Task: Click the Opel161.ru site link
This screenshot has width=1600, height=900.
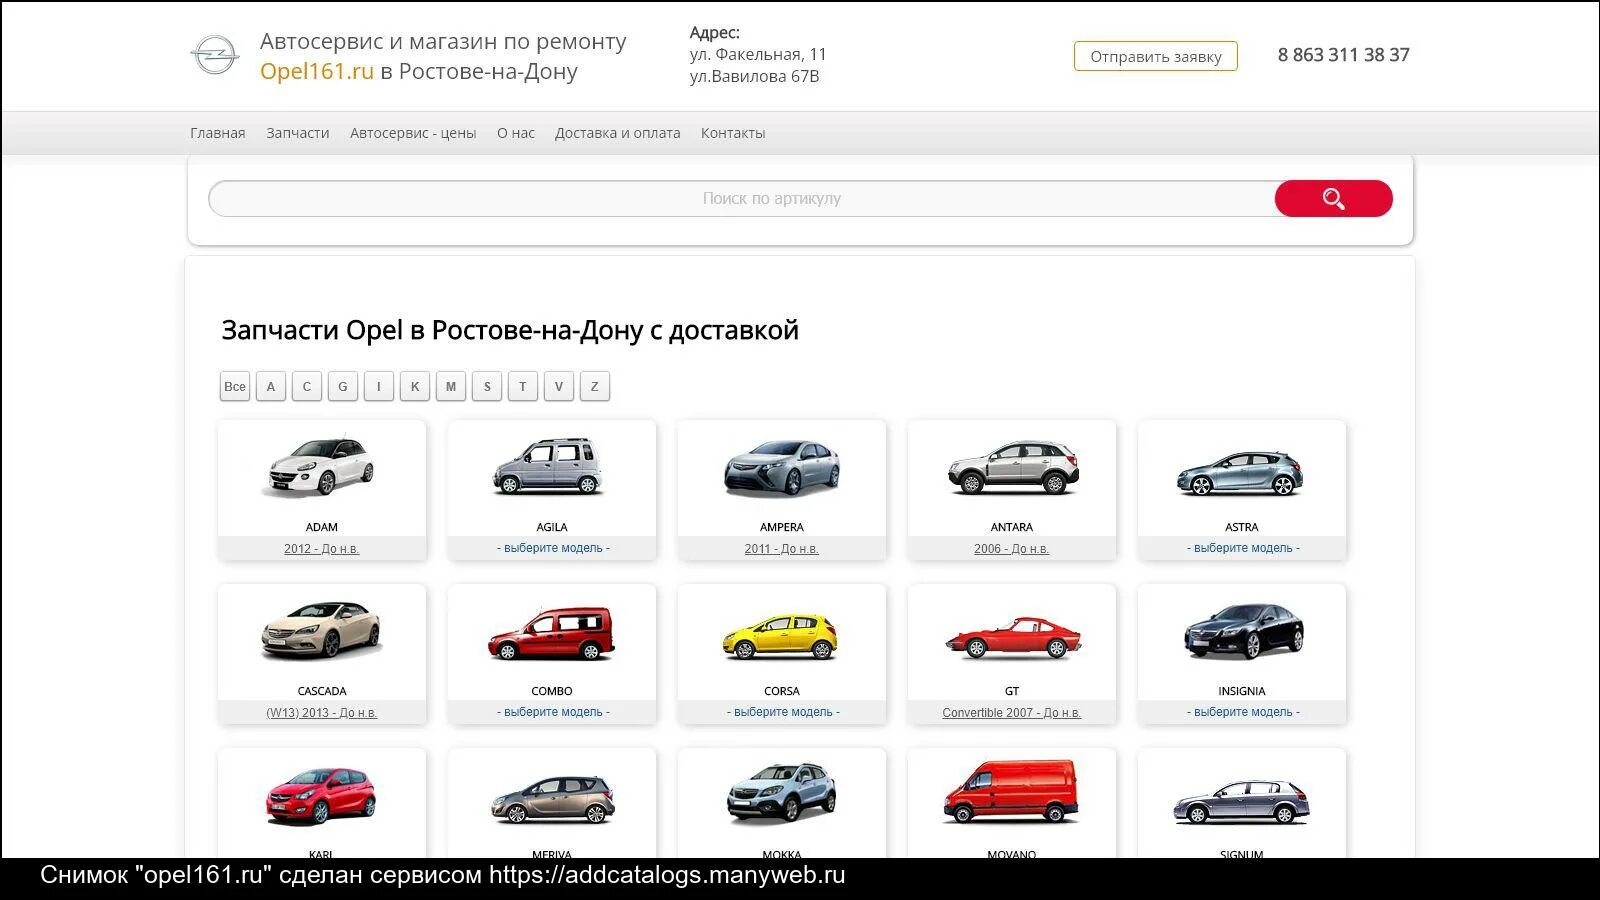Action: (317, 71)
